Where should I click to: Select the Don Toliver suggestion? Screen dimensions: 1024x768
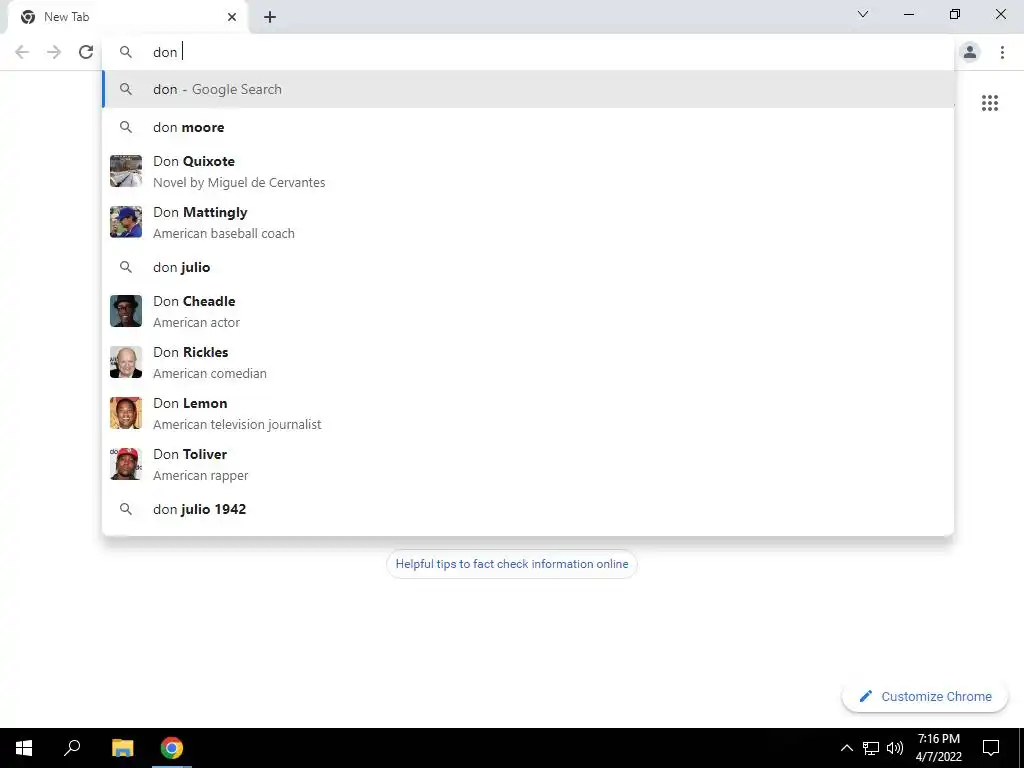pos(528,464)
